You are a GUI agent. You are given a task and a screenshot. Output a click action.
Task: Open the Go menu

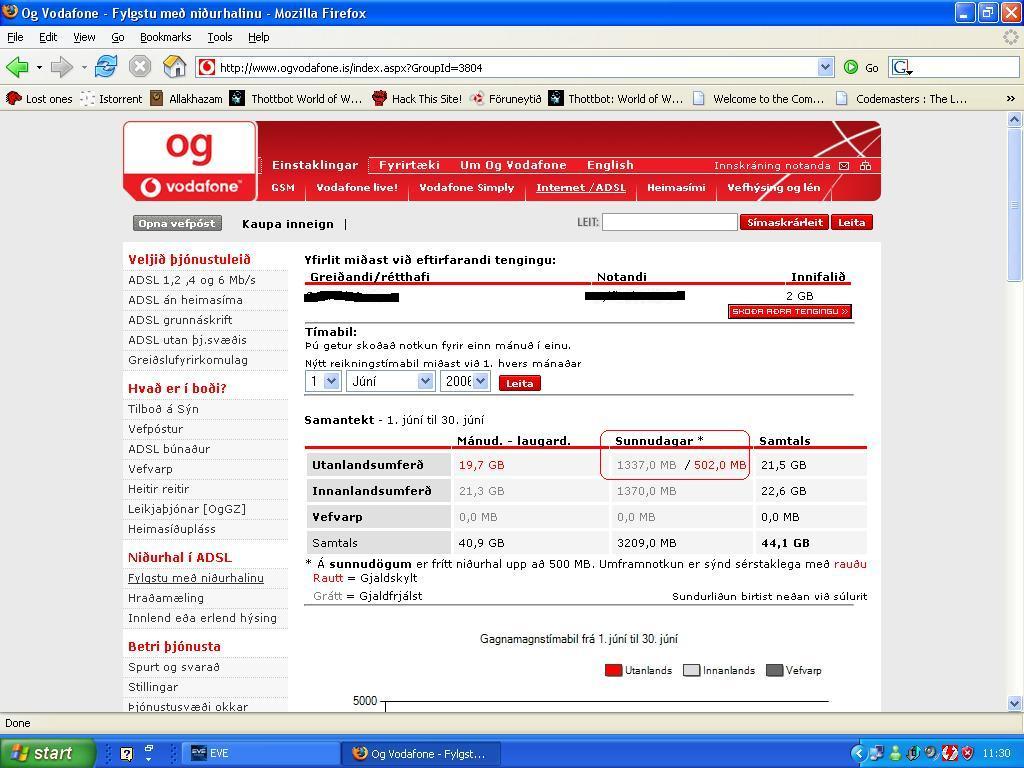(118, 37)
